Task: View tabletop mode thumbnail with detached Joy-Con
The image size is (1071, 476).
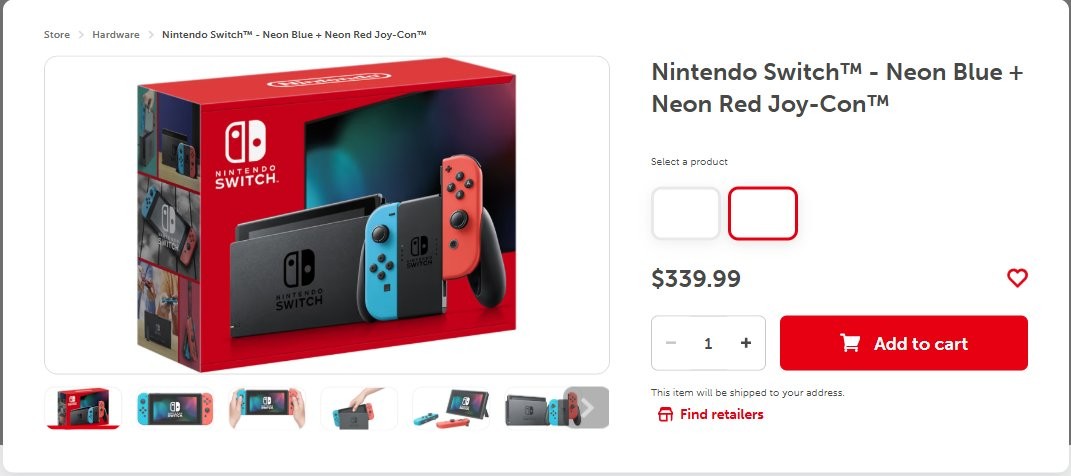Action: [x=451, y=408]
